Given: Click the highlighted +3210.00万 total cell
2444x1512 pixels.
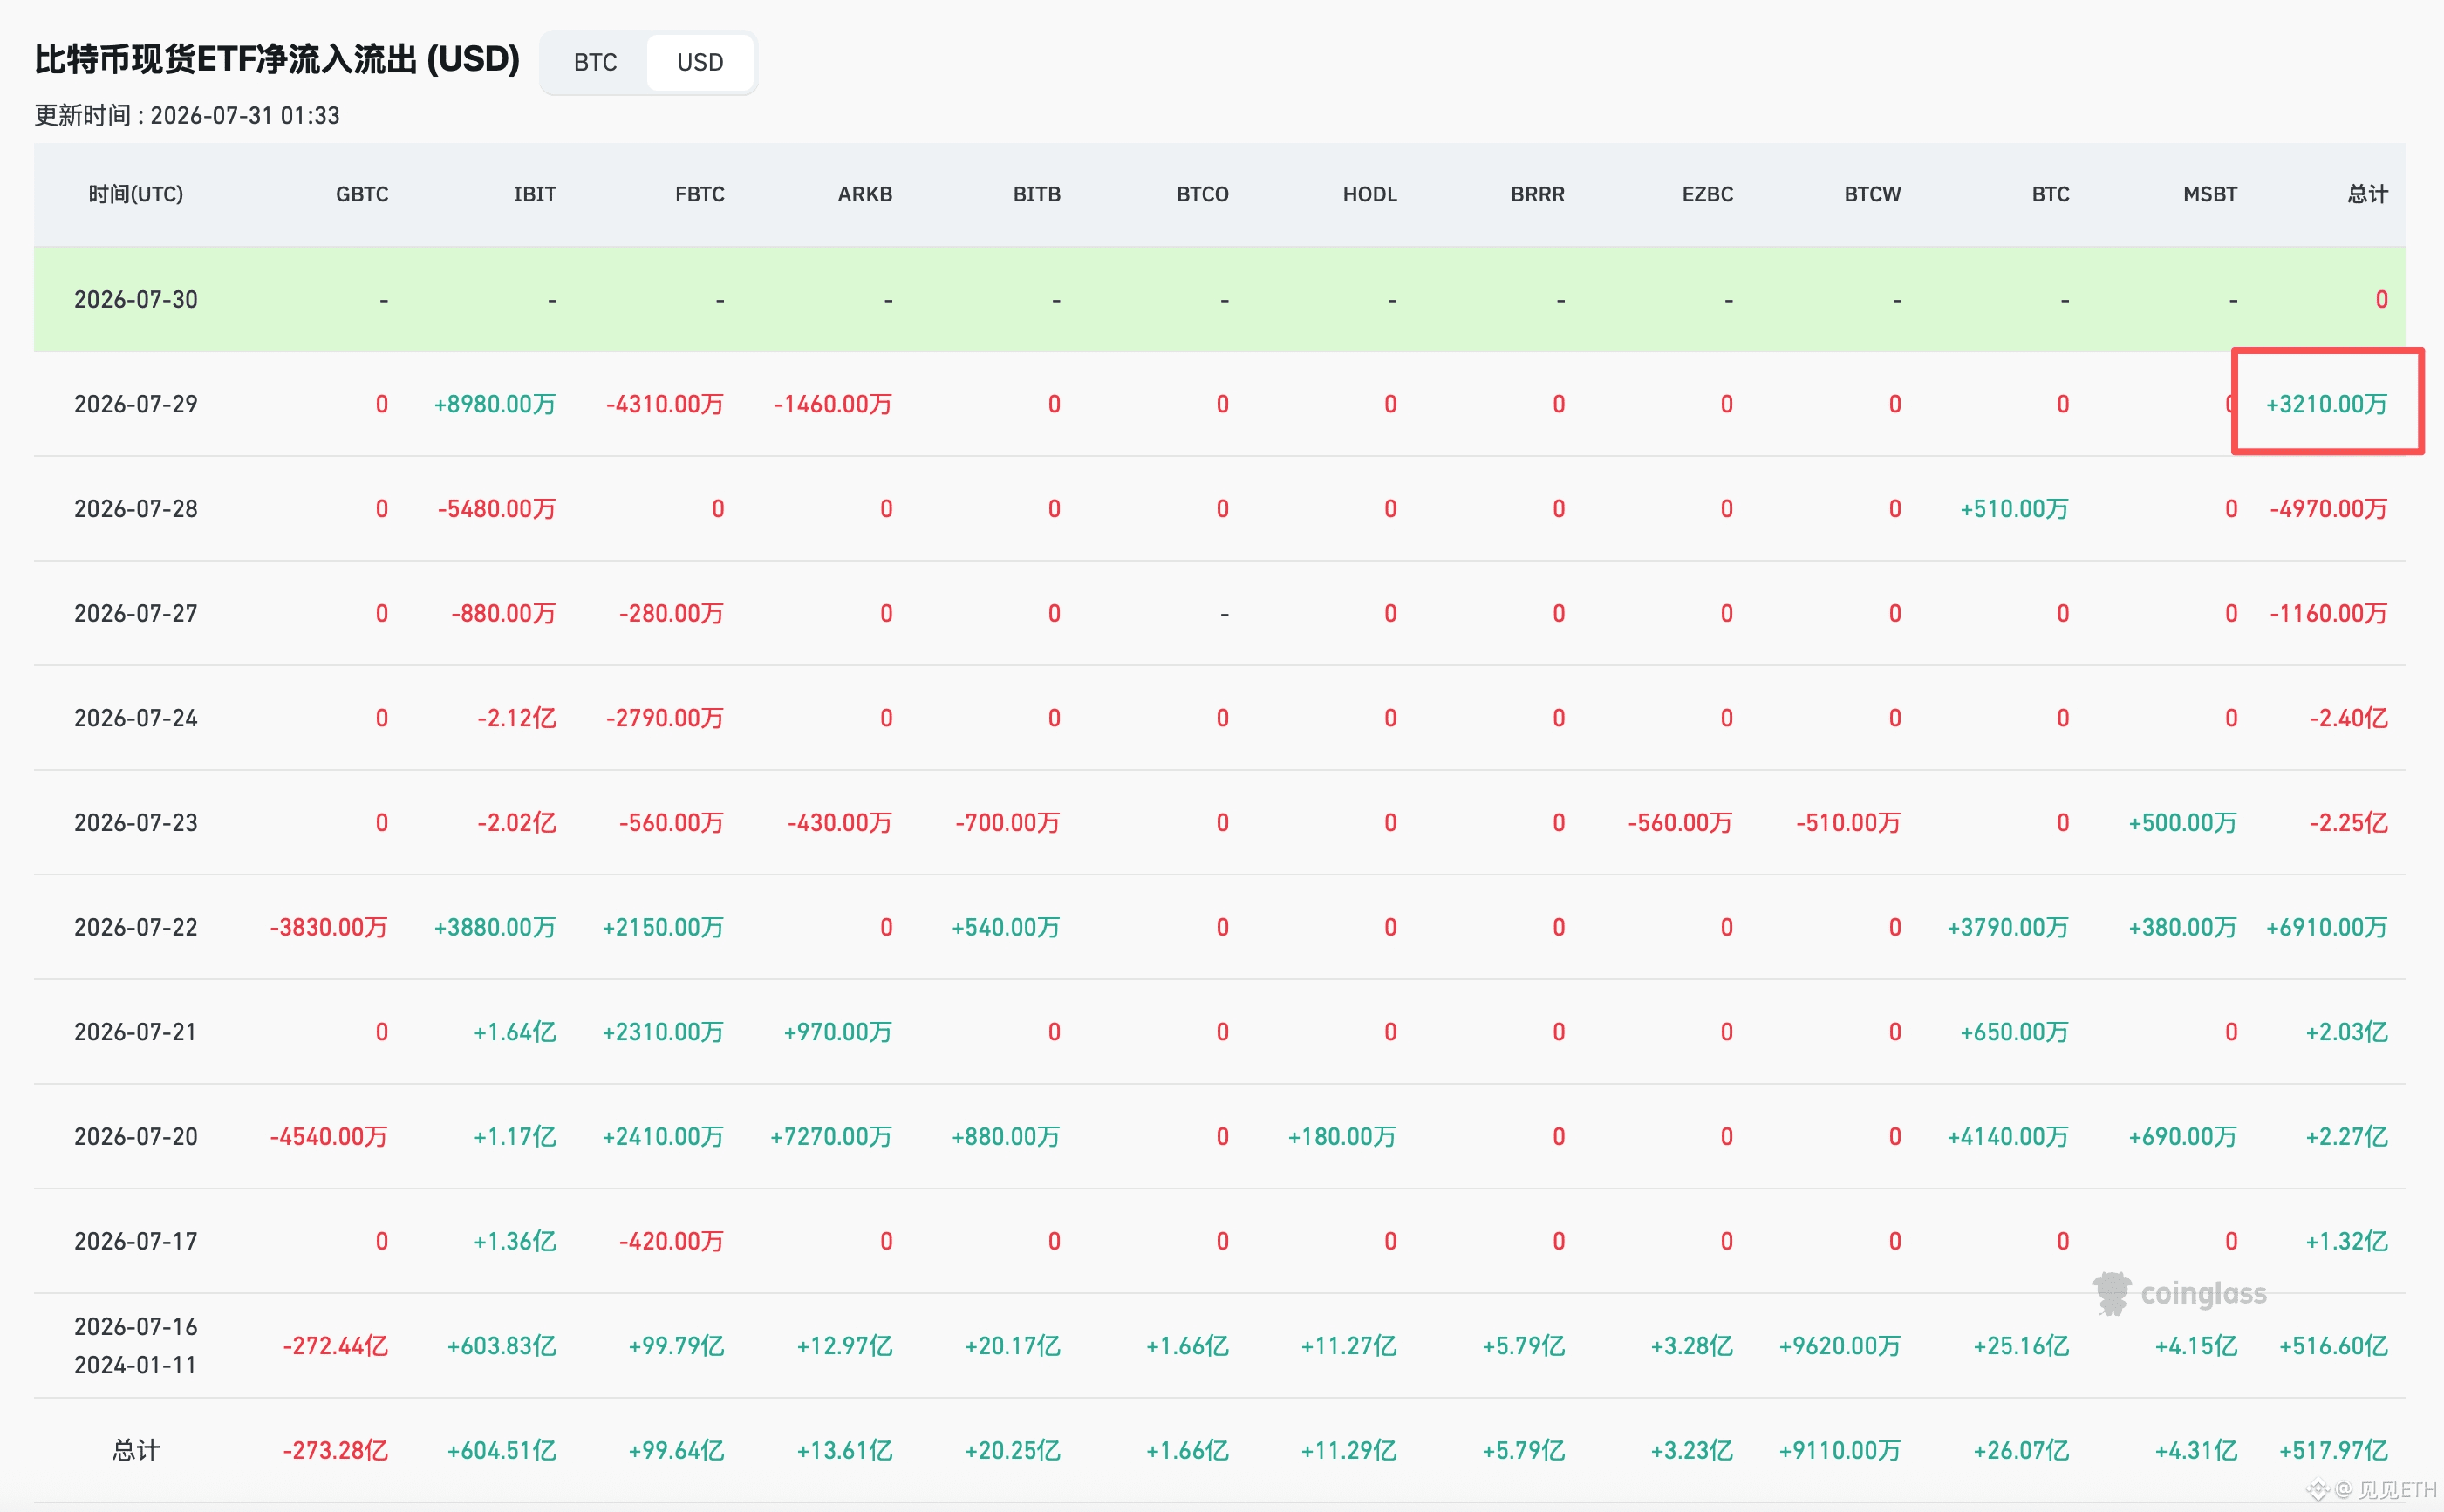Looking at the screenshot, I should pos(2327,404).
